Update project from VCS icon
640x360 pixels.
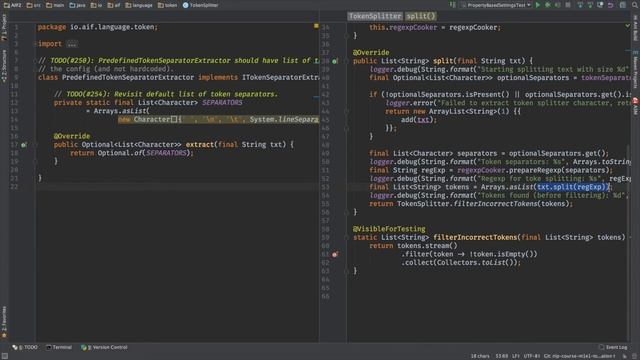tap(580, 5)
